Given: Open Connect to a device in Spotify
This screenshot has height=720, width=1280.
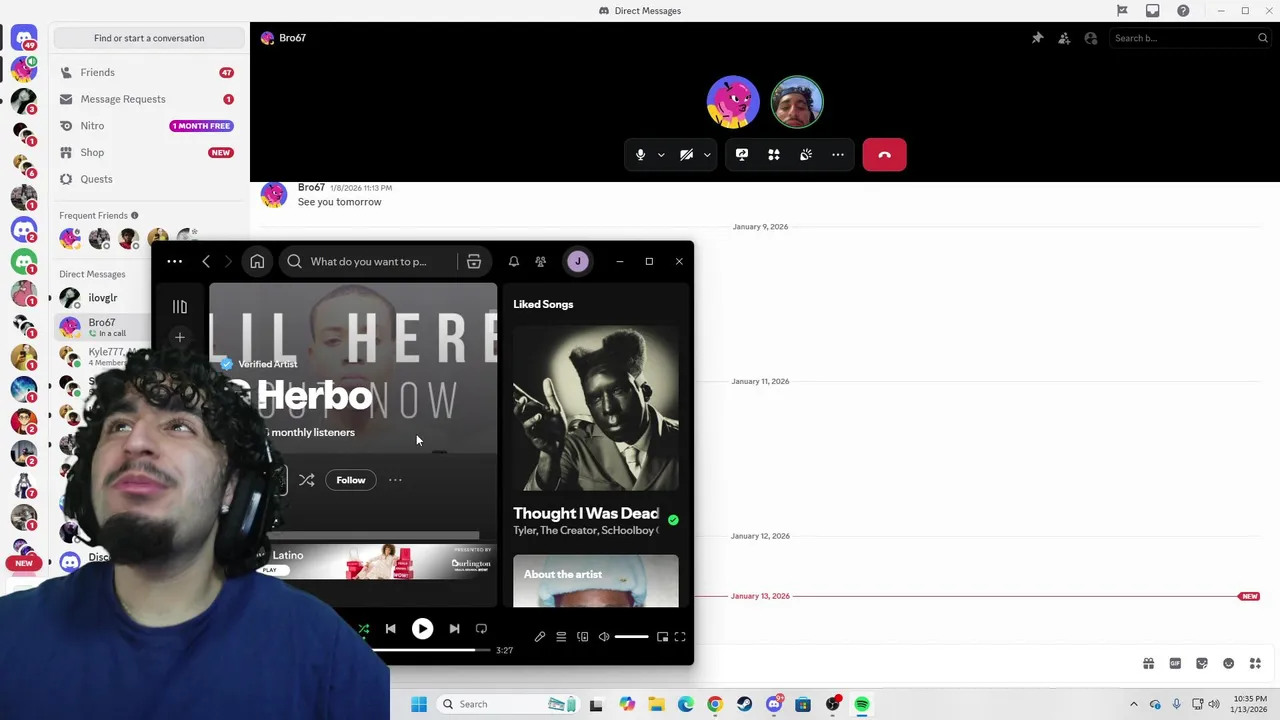Looking at the screenshot, I should [583, 637].
